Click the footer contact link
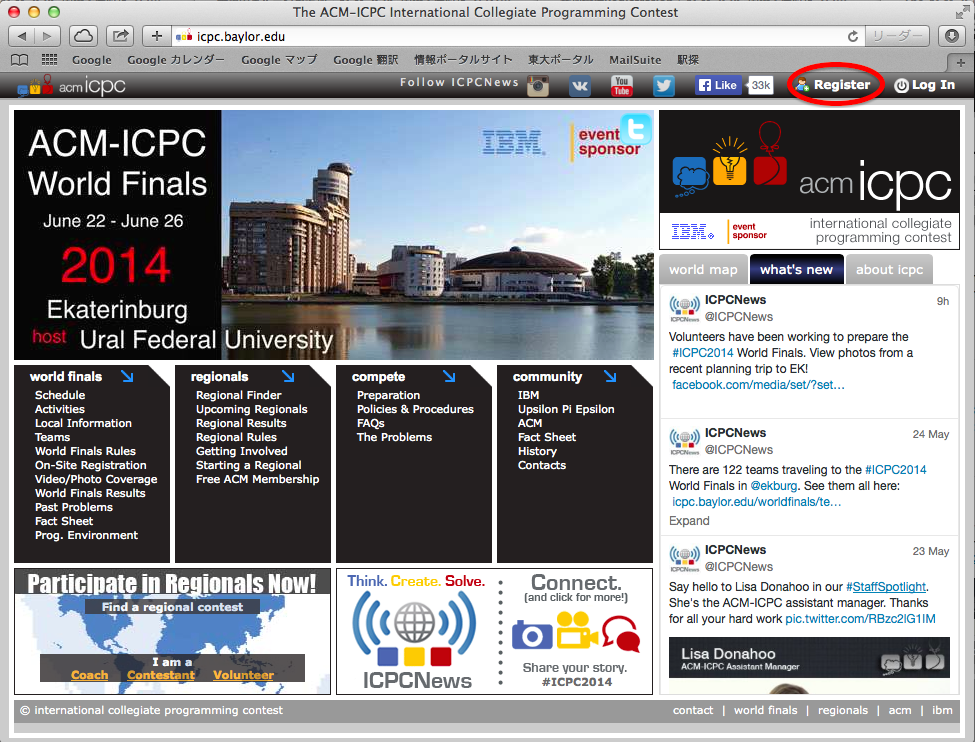This screenshot has width=975, height=742. tap(693, 710)
